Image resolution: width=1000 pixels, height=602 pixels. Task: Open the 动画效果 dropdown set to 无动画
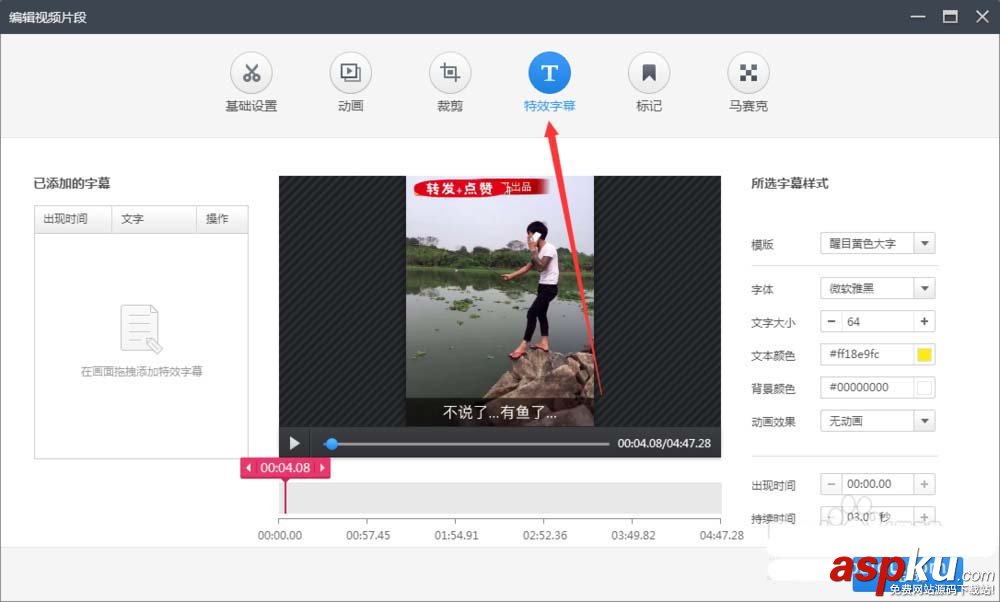click(x=877, y=420)
